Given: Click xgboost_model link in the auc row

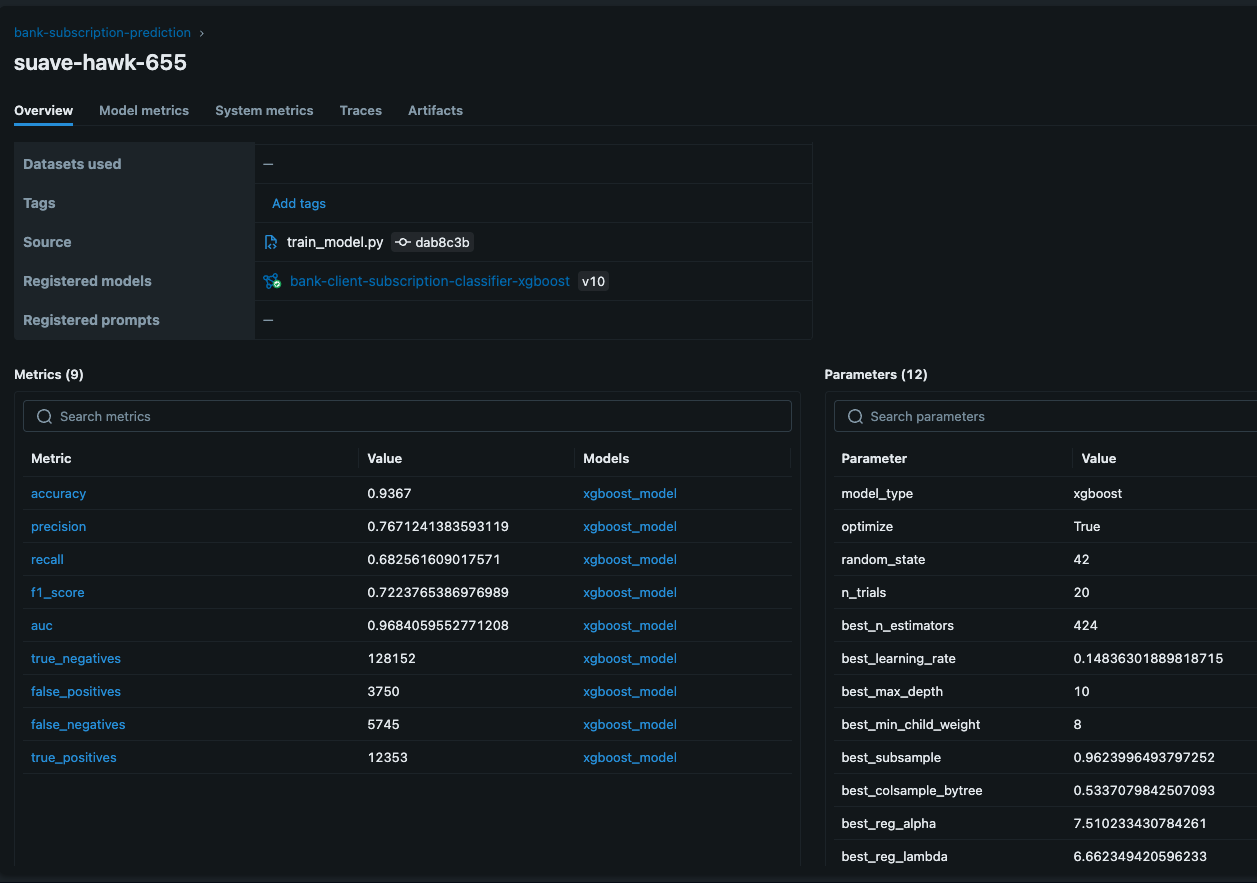Looking at the screenshot, I should point(630,625).
